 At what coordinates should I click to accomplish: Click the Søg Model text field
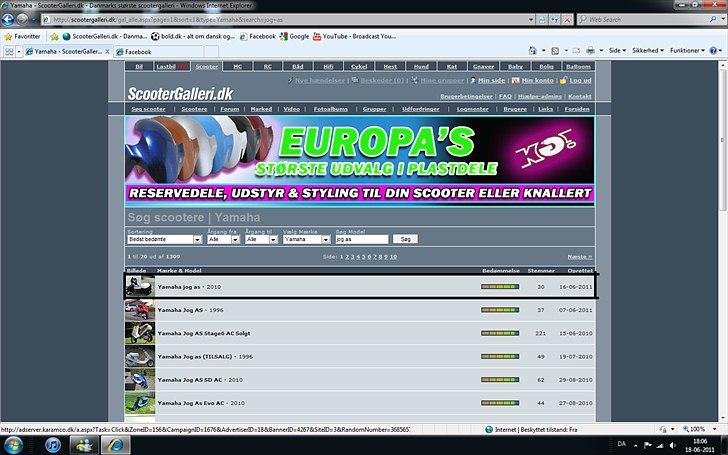[x=361, y=240]
